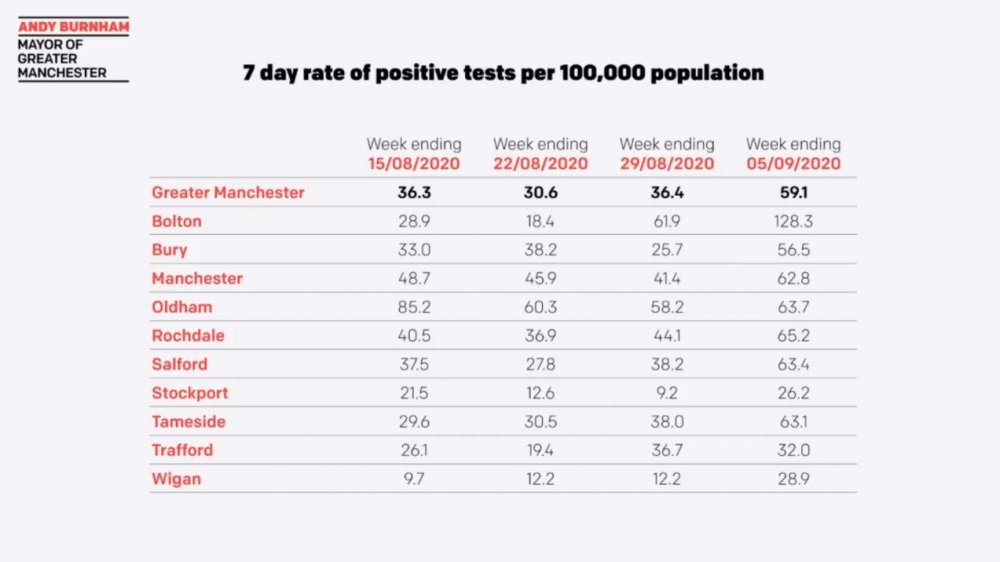1000x562 pixels.
Task: Click the Tameside row label
Action: pos(188,422)
